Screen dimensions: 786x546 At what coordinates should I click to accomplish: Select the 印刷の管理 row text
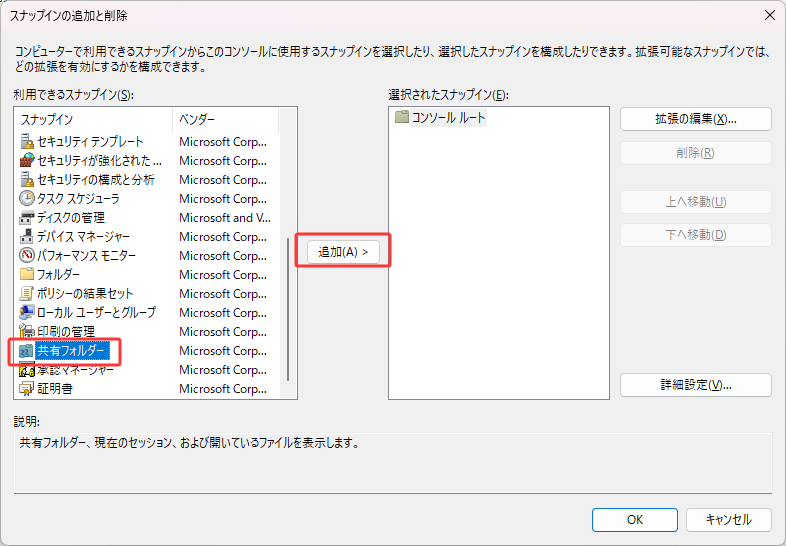pos(66,331)
